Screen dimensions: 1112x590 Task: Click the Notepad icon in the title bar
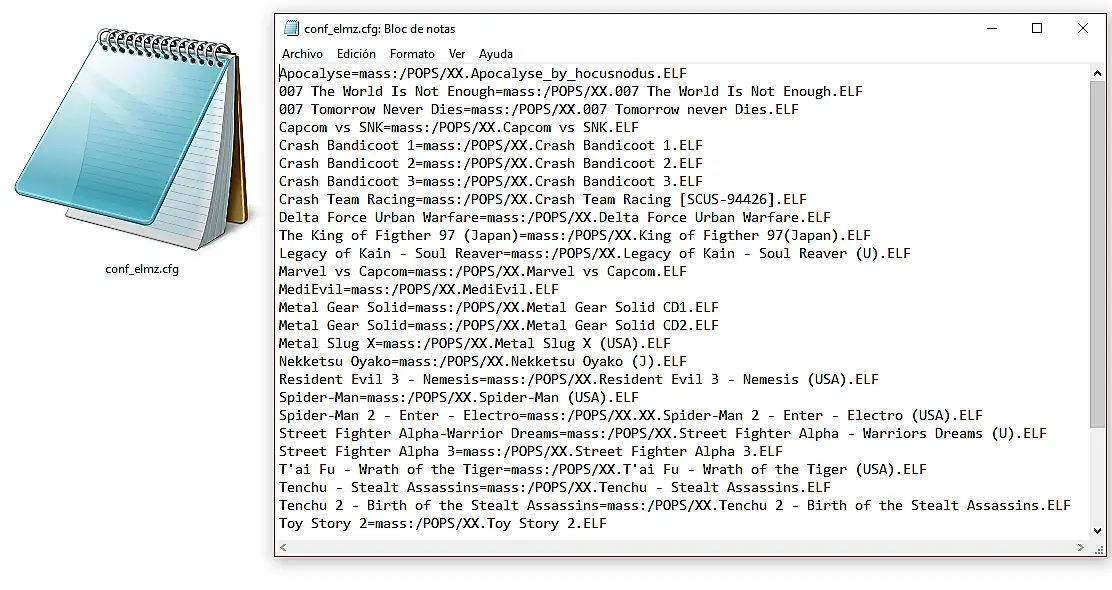tap(291, 28)
